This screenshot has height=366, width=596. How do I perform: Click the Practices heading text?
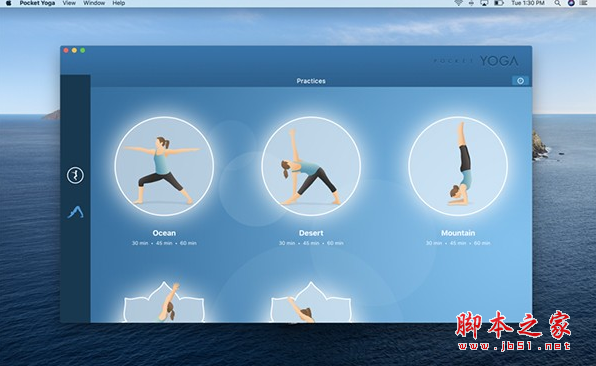click(311, 81)
